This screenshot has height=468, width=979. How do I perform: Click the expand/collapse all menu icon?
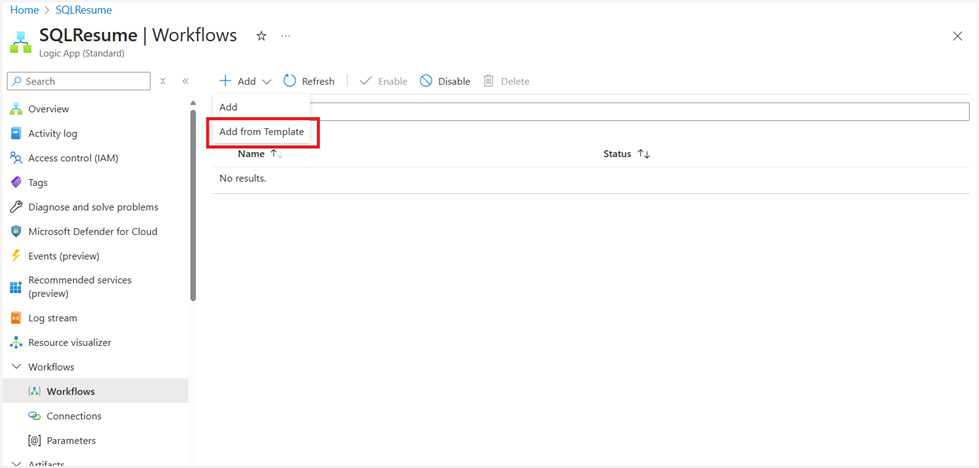162,81
